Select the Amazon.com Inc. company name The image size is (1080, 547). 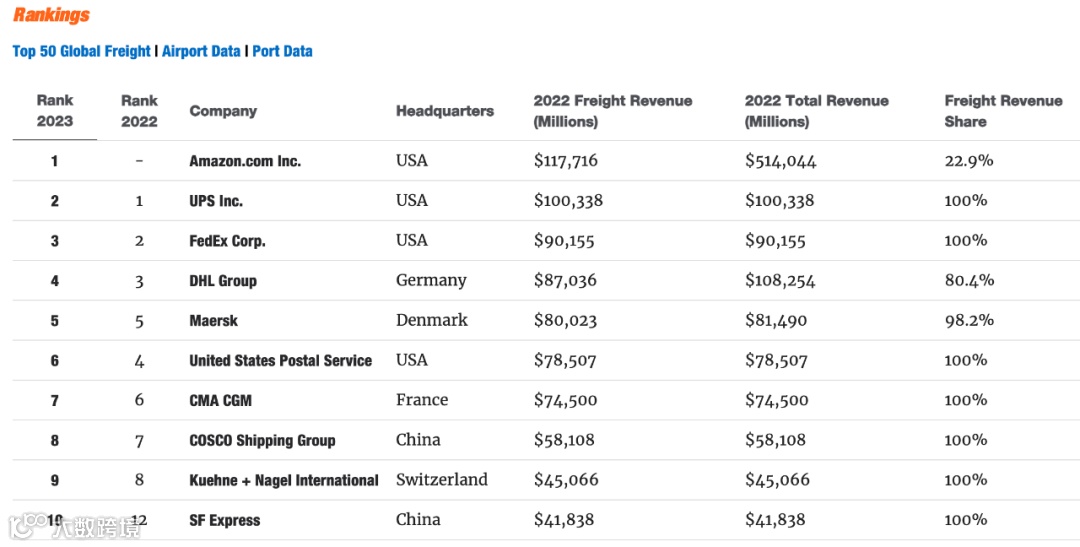coord(245,161)
